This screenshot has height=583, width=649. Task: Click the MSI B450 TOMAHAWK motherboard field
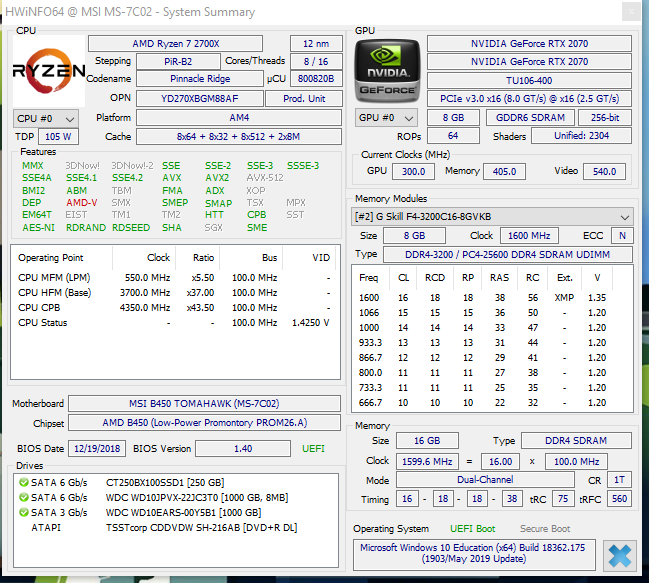(x=204, y=403)
